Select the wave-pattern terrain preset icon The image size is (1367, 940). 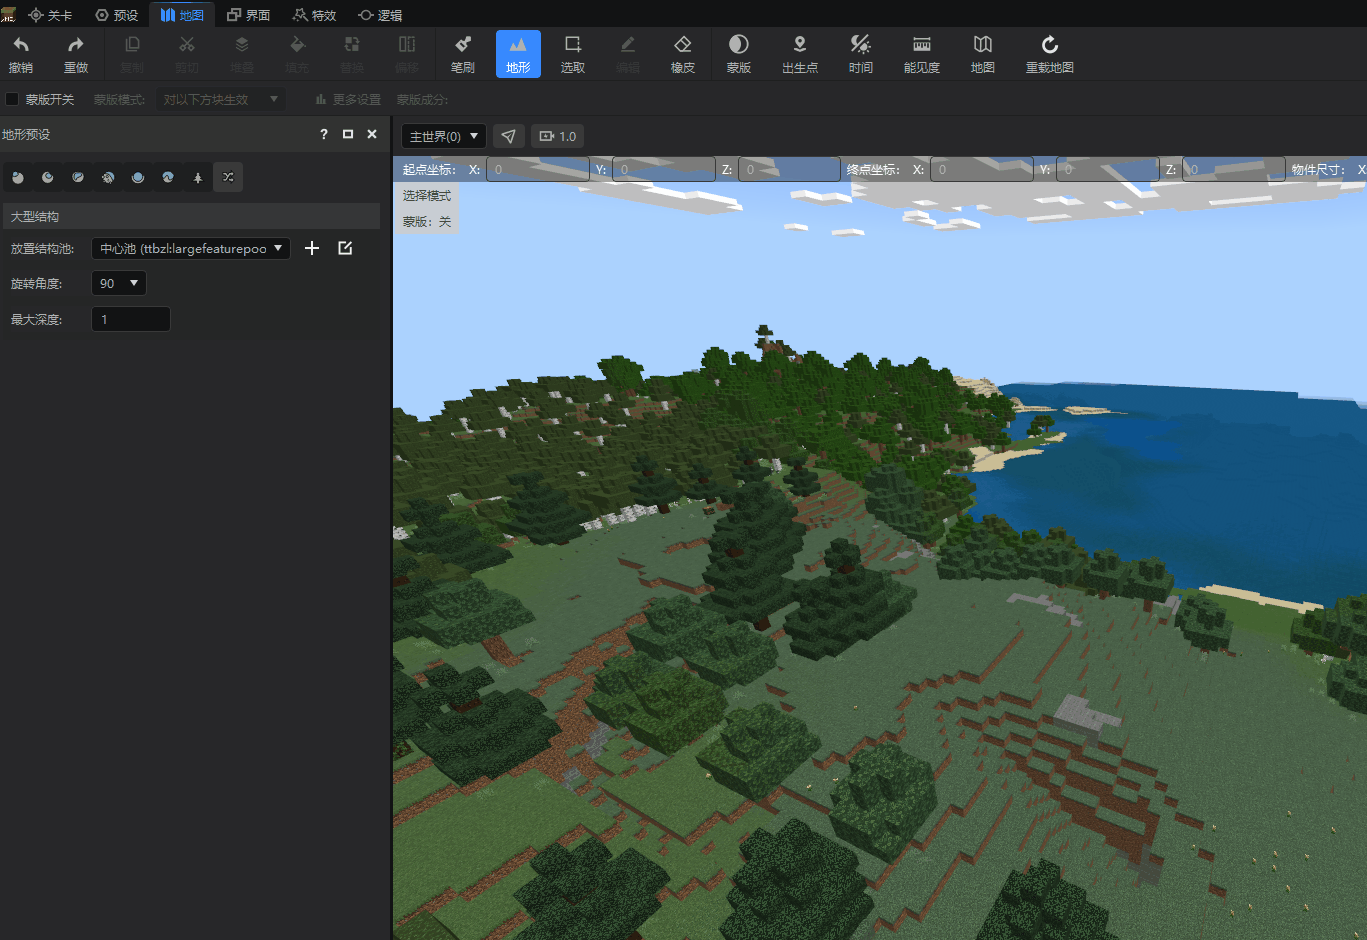168,177
